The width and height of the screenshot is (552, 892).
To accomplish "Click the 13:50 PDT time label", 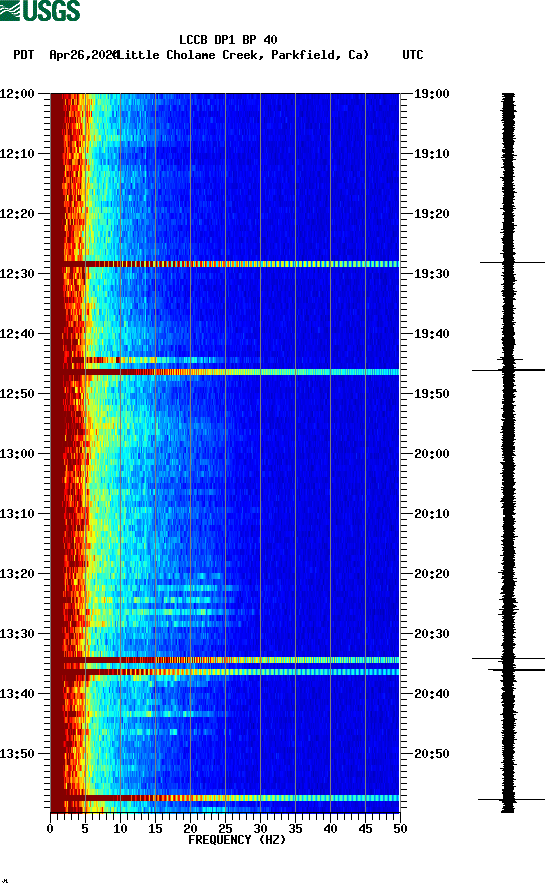I will pos(17,754).
